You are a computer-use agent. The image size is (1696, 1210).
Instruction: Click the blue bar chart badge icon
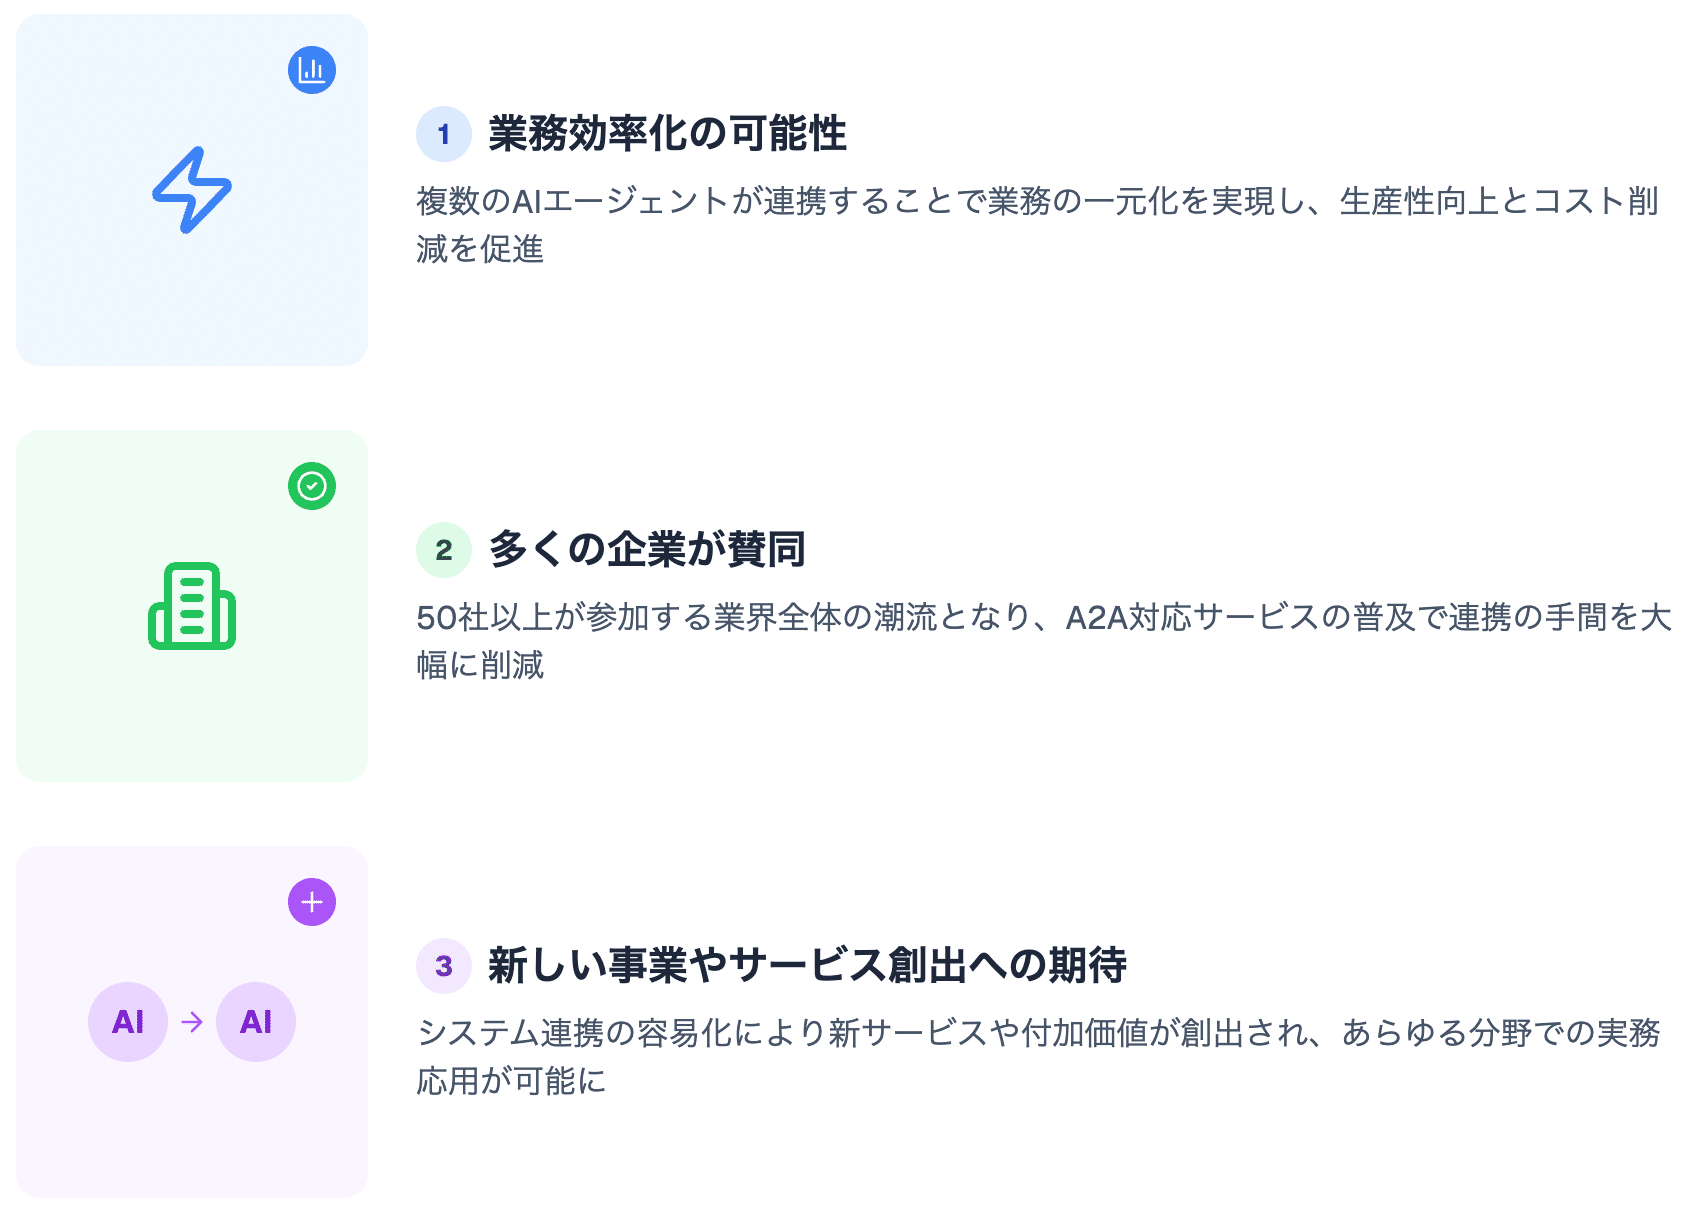point(312,70)
